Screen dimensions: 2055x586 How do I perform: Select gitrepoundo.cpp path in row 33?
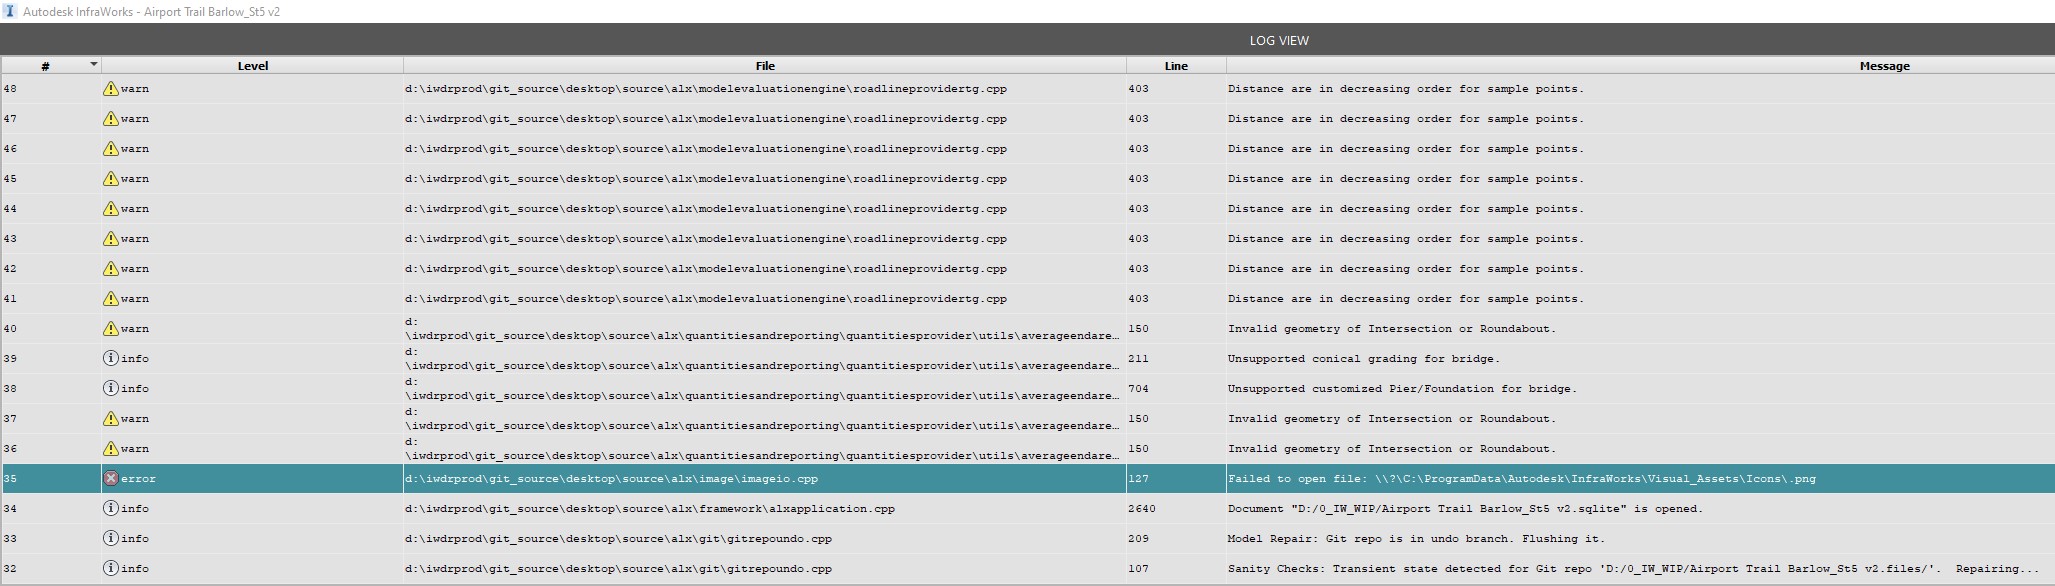[x=618, y=538]
